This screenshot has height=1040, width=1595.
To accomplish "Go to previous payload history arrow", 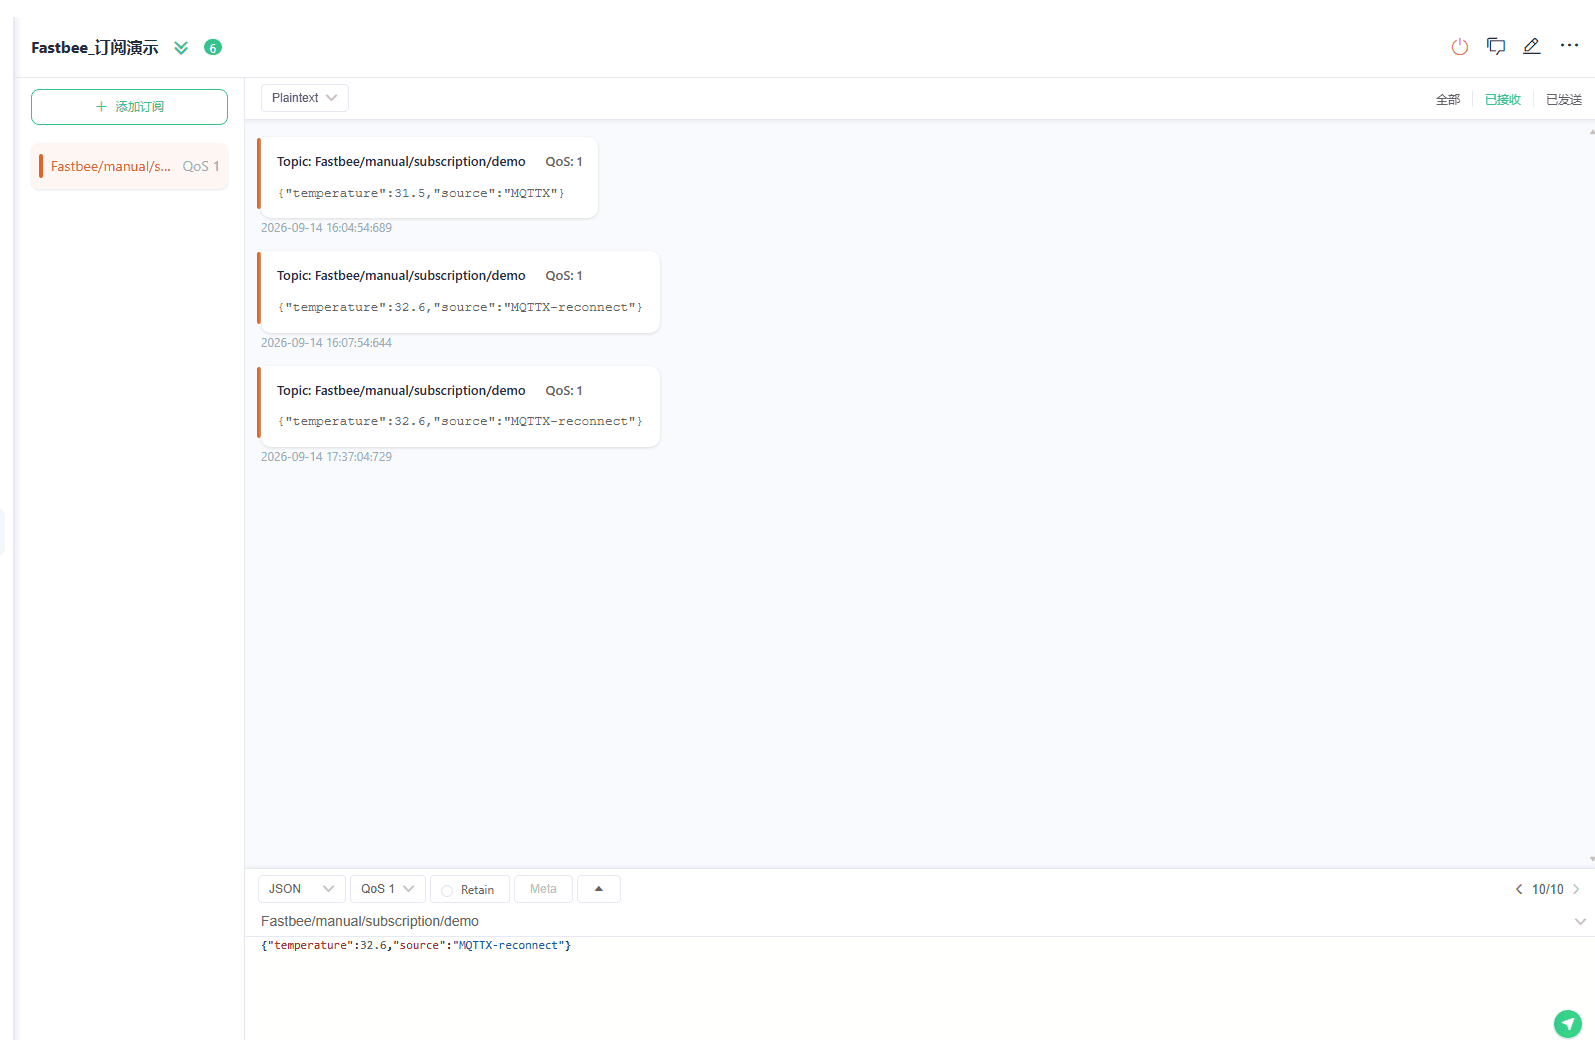I will pos(1518,889).
